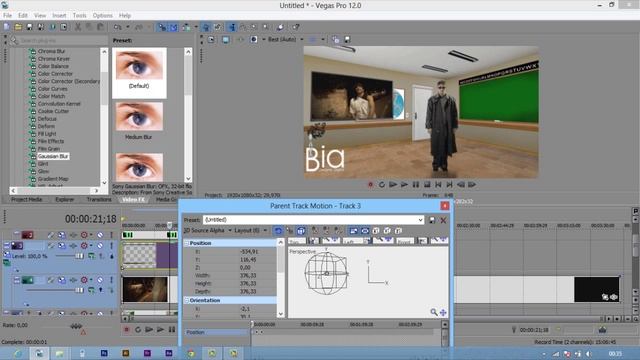Toggle Enable Rotation in Track Motion dialog
640x360 pixels.
coord(278,231)
